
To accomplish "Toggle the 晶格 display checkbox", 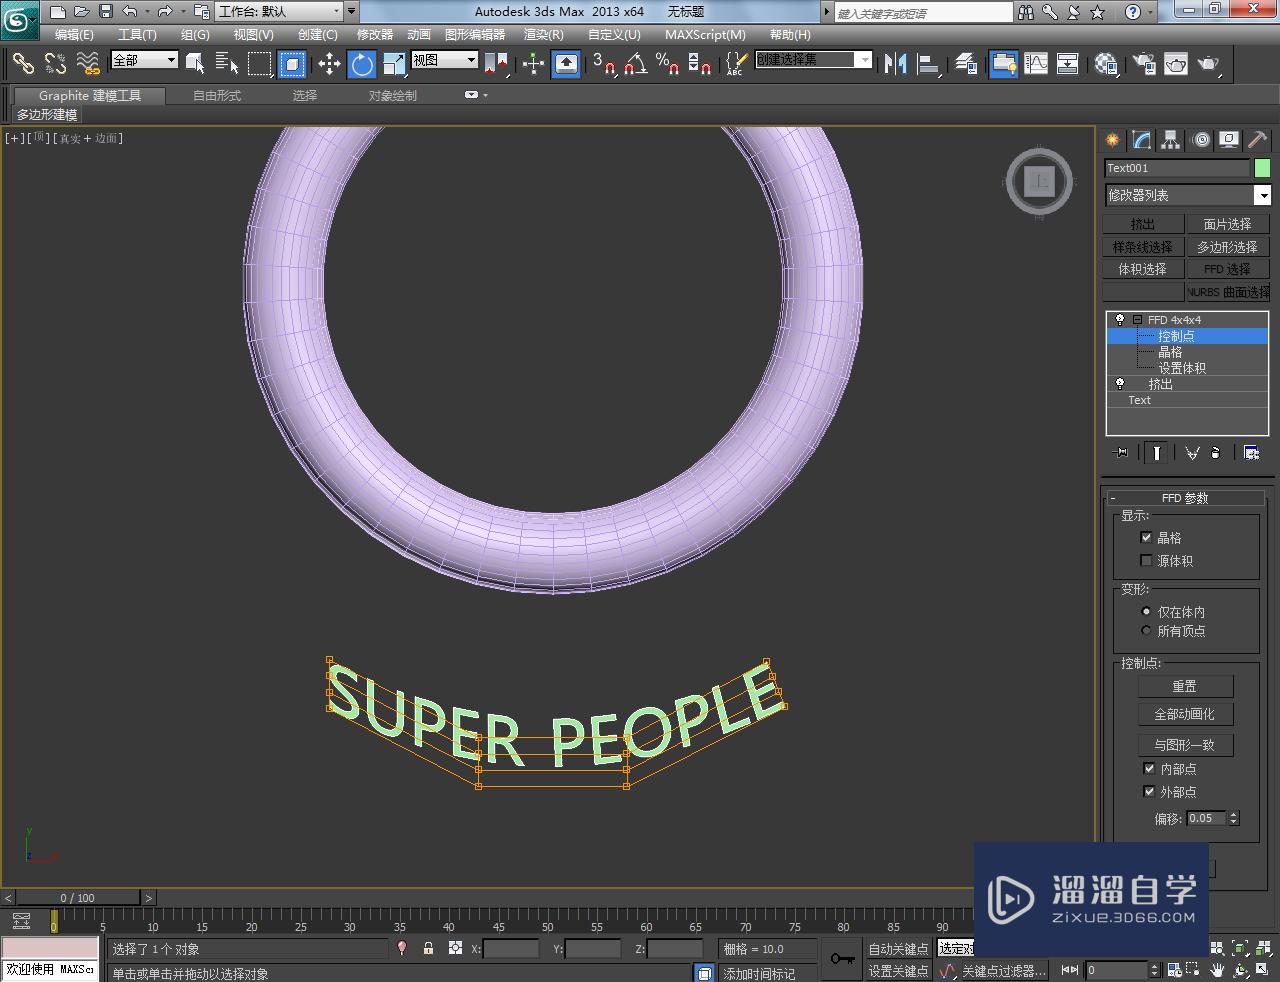I will 1146,538.
